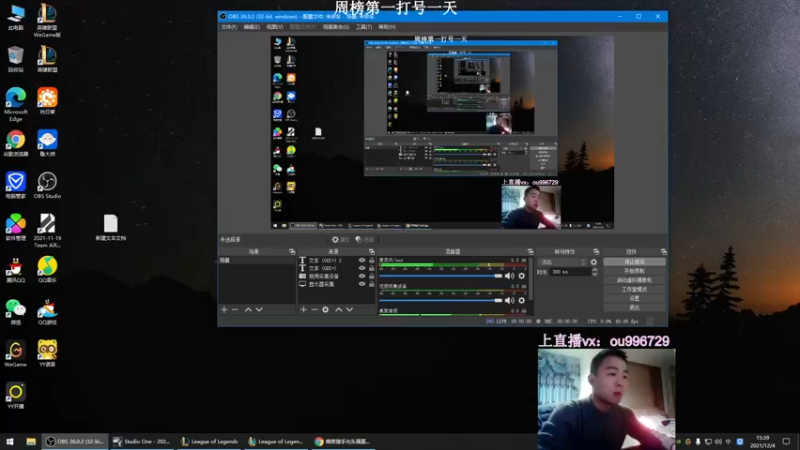Screen dimensions: 800x450
Task: Click the Studio Mode button
Action: click(634, 289)
